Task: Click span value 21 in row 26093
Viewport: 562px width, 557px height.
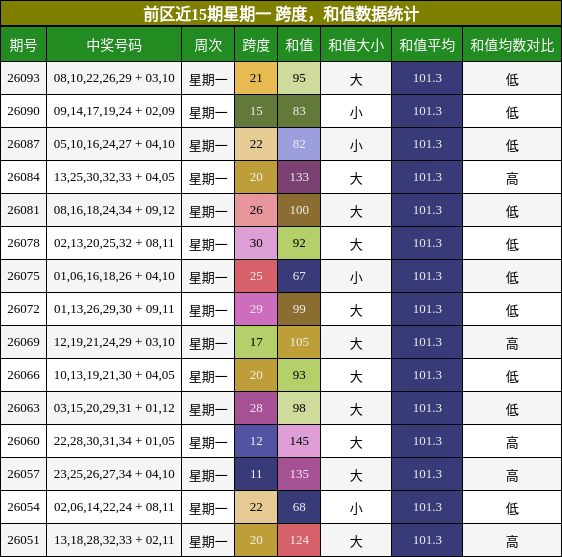Action: 256,78
